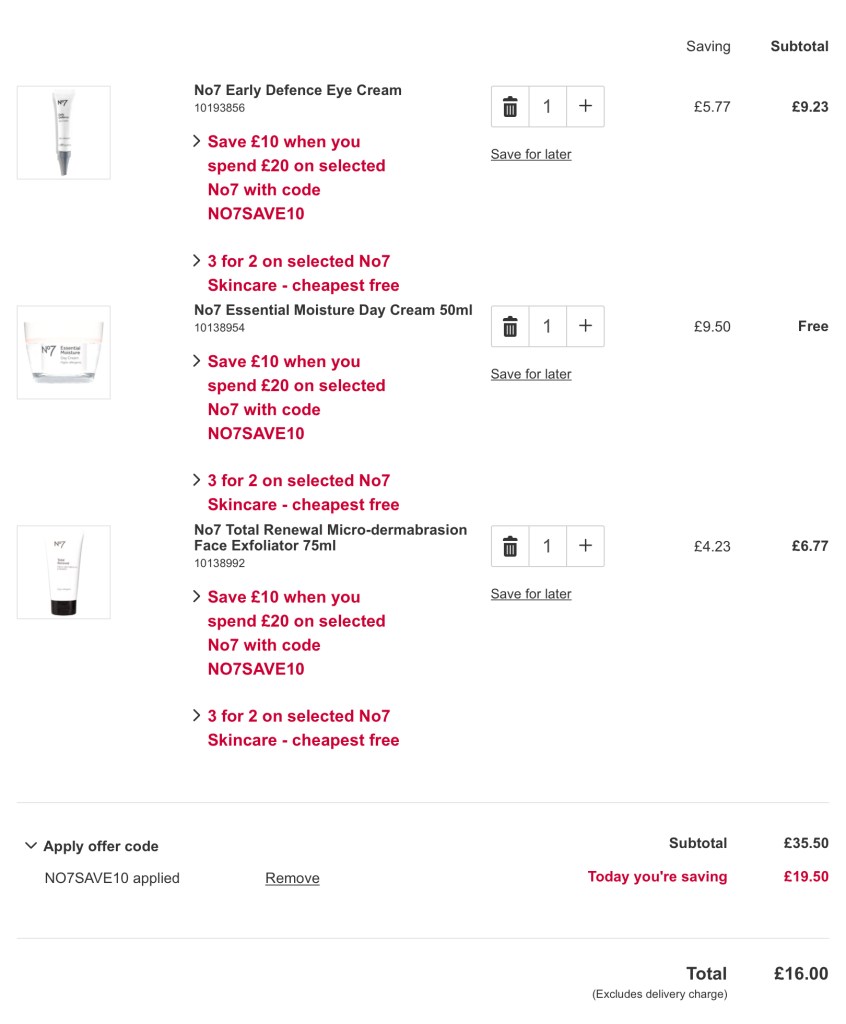Add one more Essential Moisture Day Cream
The height and width of the screenshot is (1024, 846).
coord(585,326)
